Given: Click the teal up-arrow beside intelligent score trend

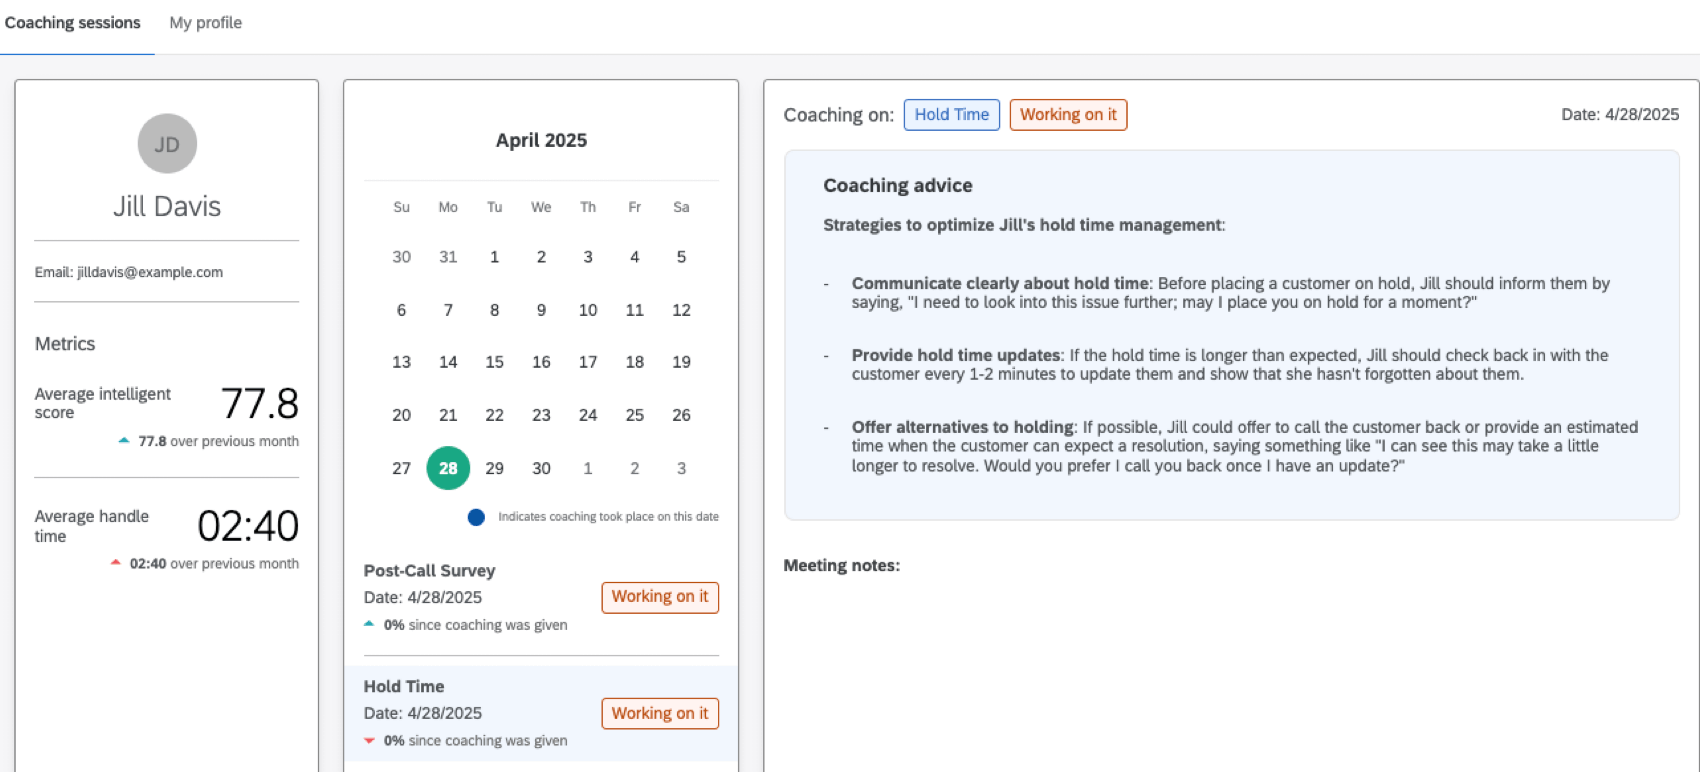Looking at the screenshot, I should 124,440.
